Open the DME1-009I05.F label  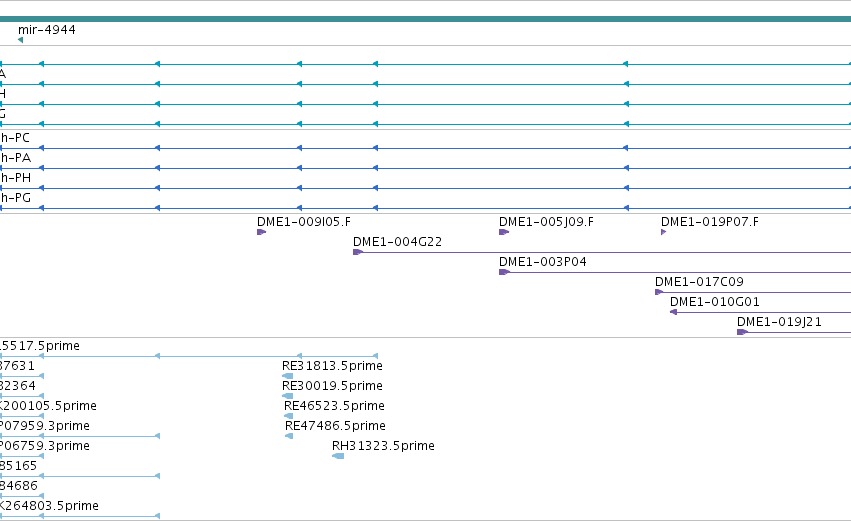[304, 222]
